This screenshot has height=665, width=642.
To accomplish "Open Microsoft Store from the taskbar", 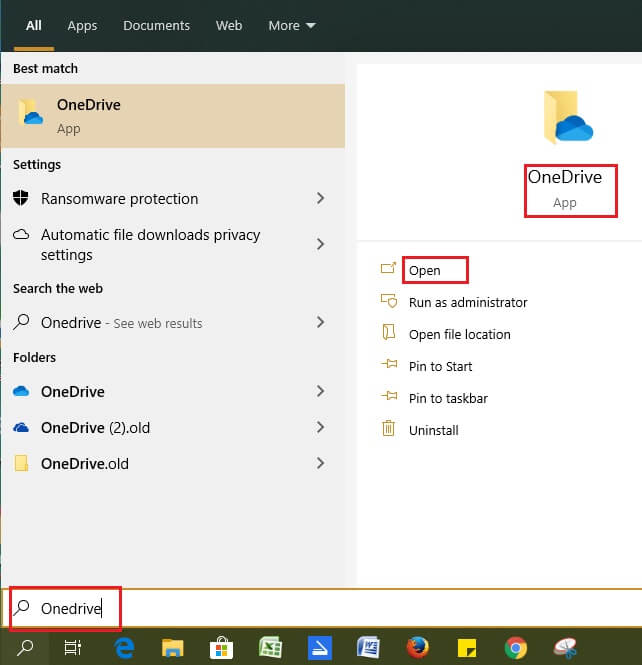I will [x=221, y=648].
